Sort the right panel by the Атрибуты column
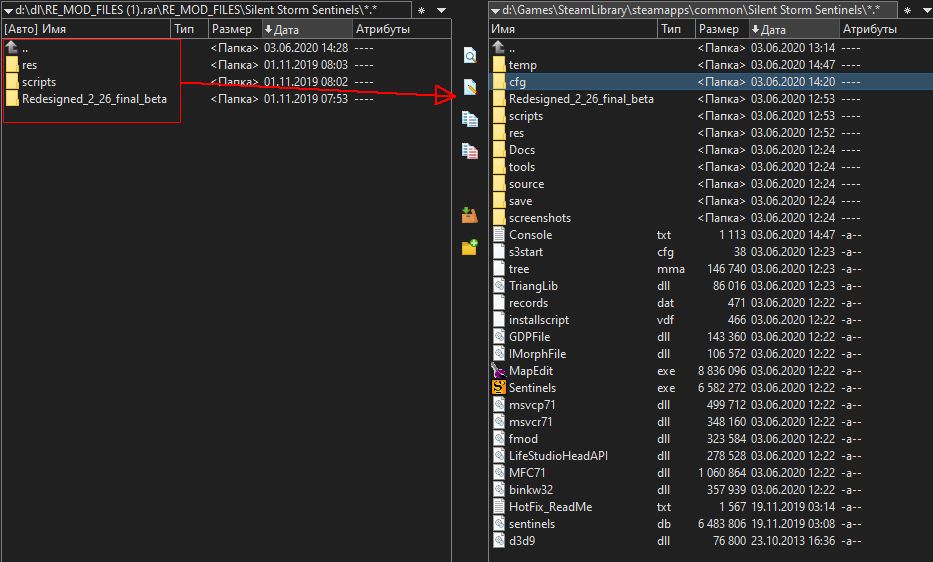Image resolution: width=933 pixels, height=562 pixels. tap(886, 29)
